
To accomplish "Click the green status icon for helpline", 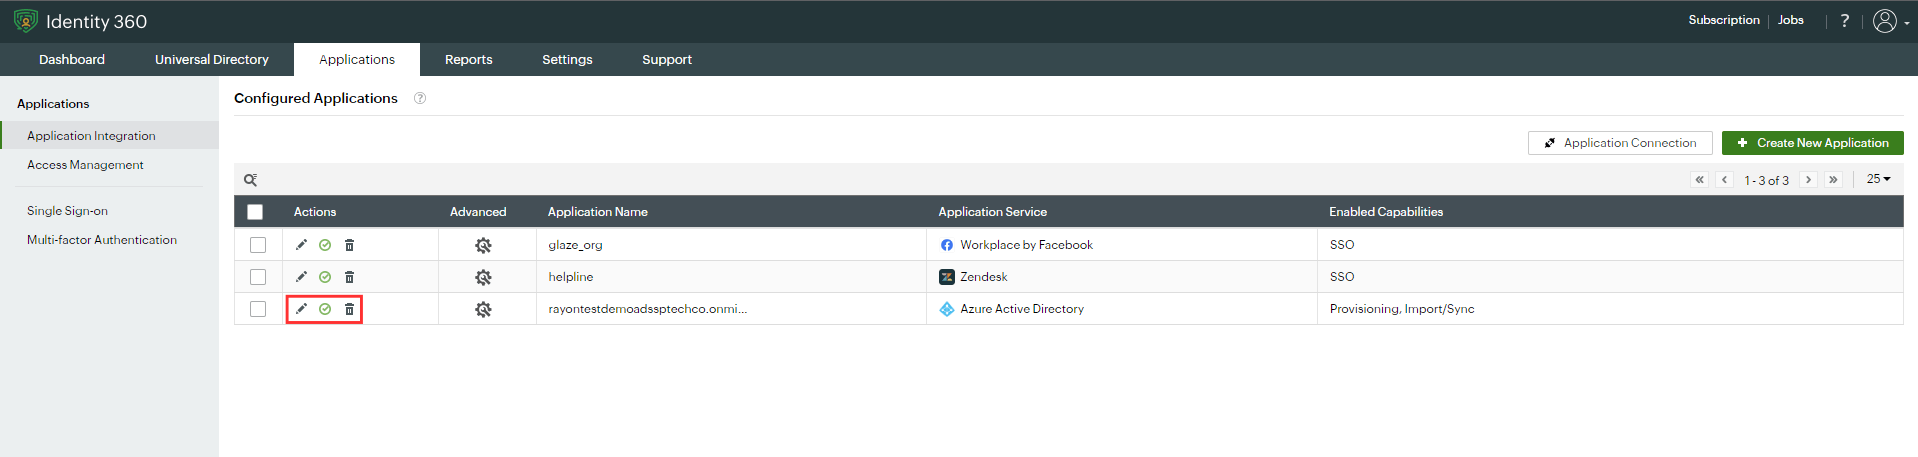I will tap(325, 277).
